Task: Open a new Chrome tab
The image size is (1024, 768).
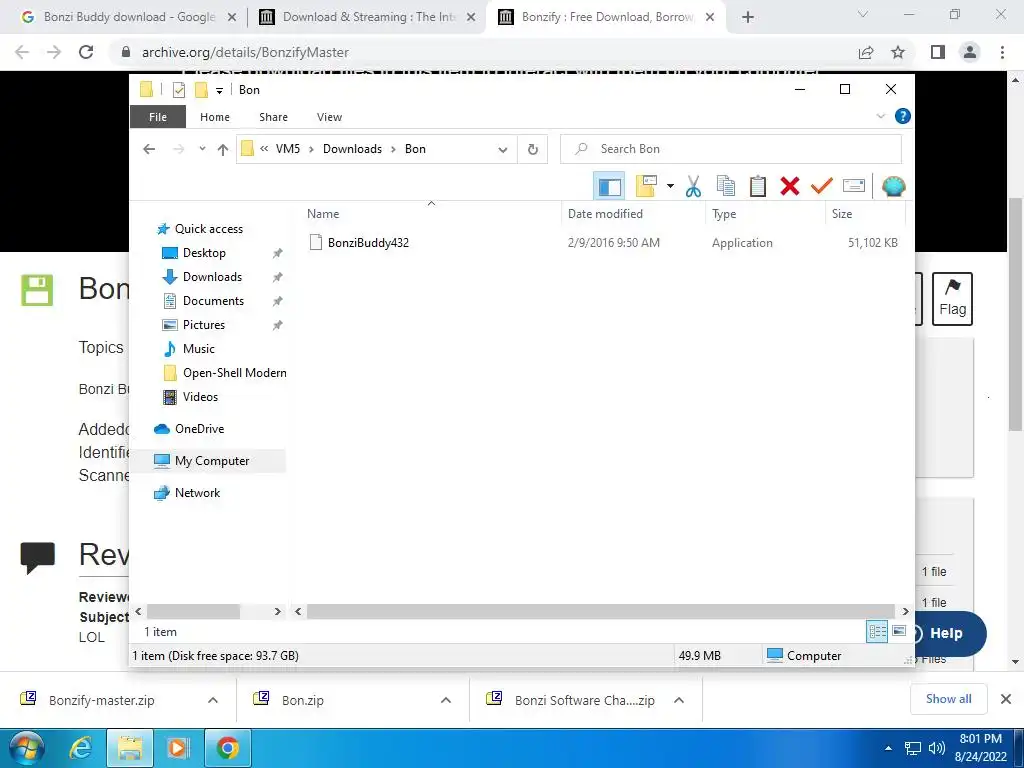Action: 748,18
